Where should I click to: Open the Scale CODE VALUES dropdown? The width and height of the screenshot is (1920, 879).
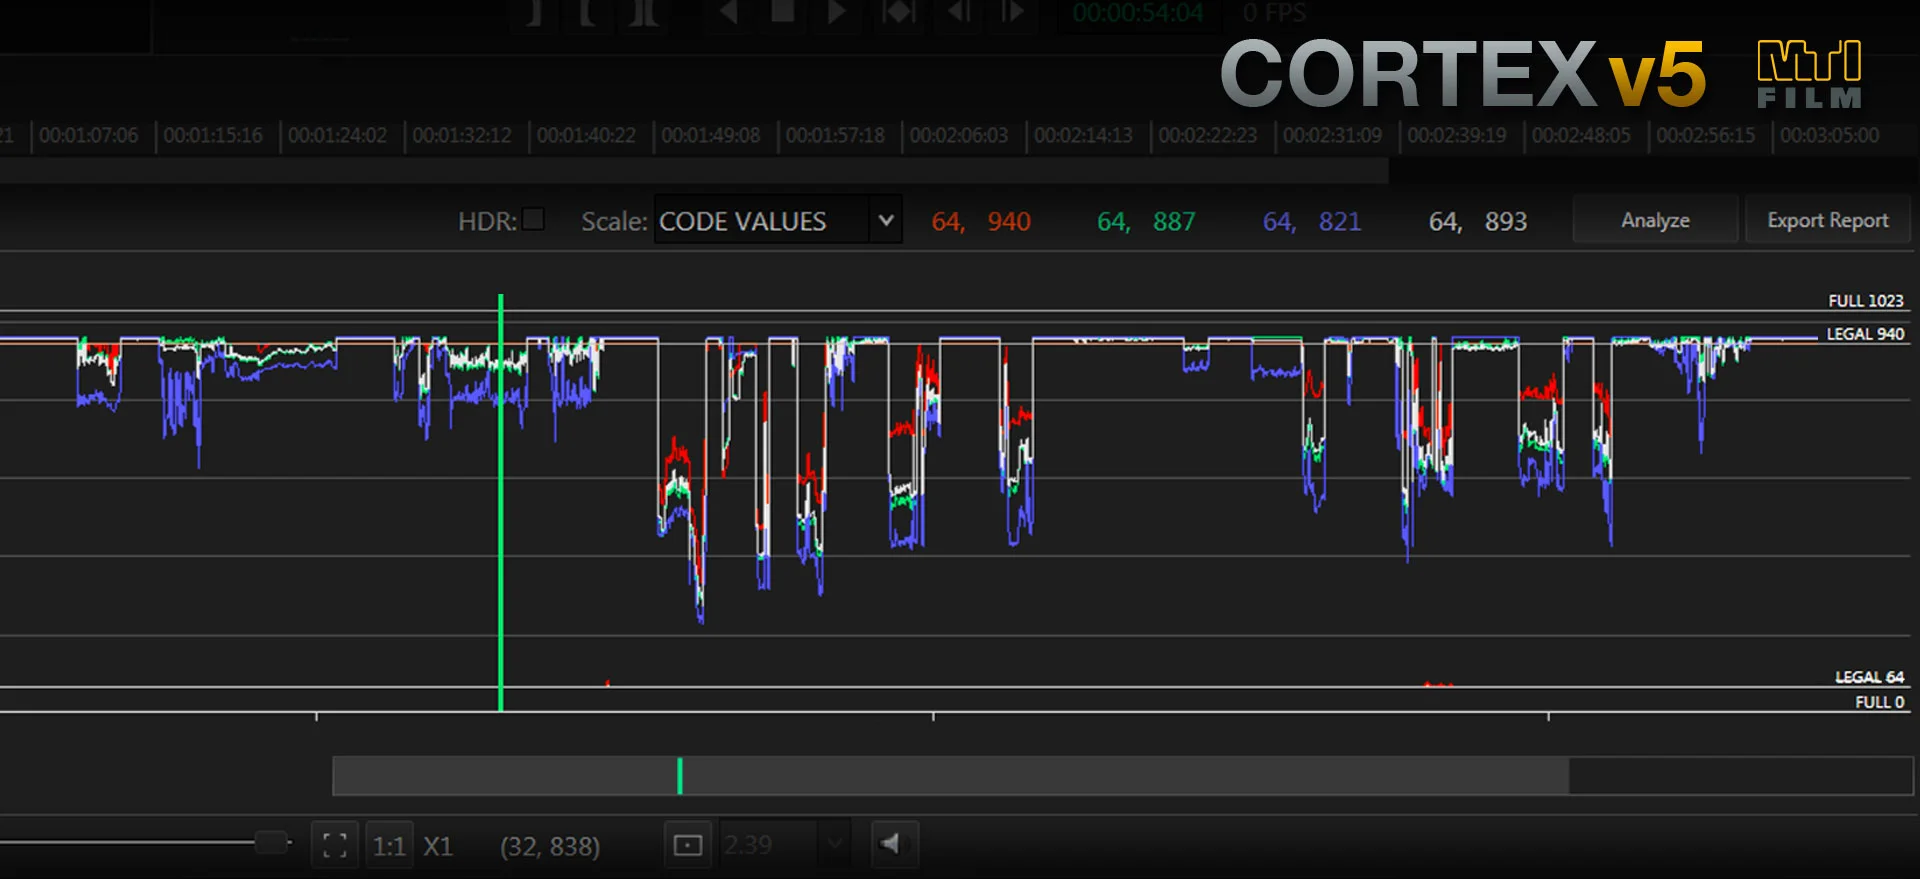click(778, 220)
